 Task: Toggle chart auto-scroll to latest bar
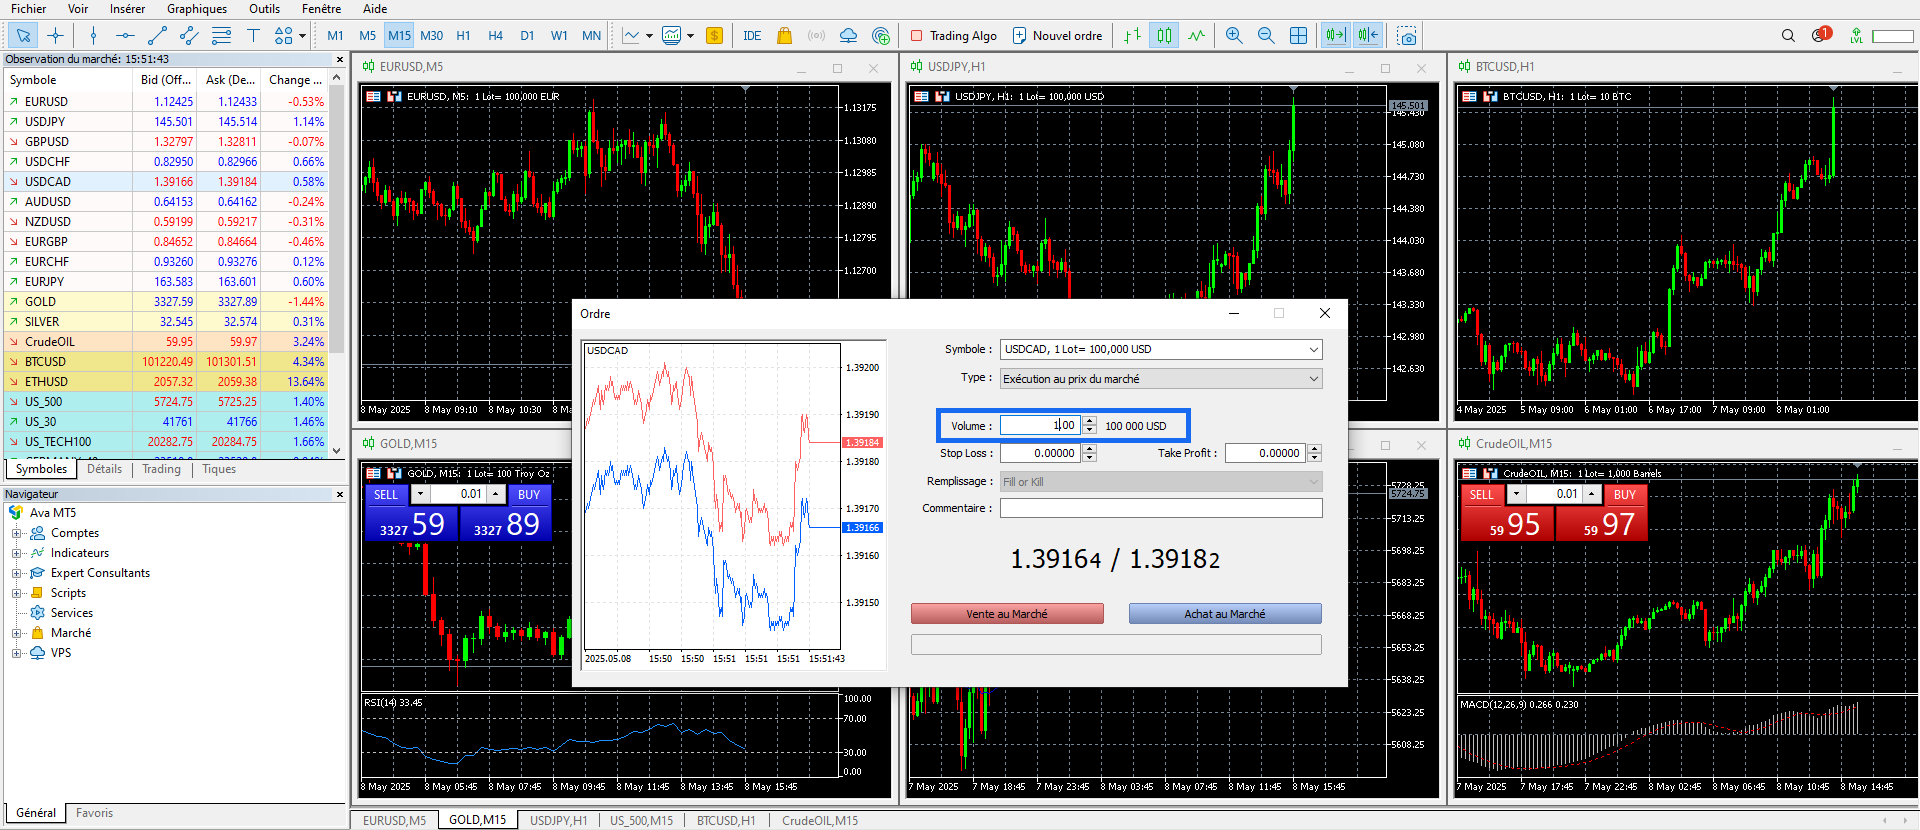coord(1336,36)
